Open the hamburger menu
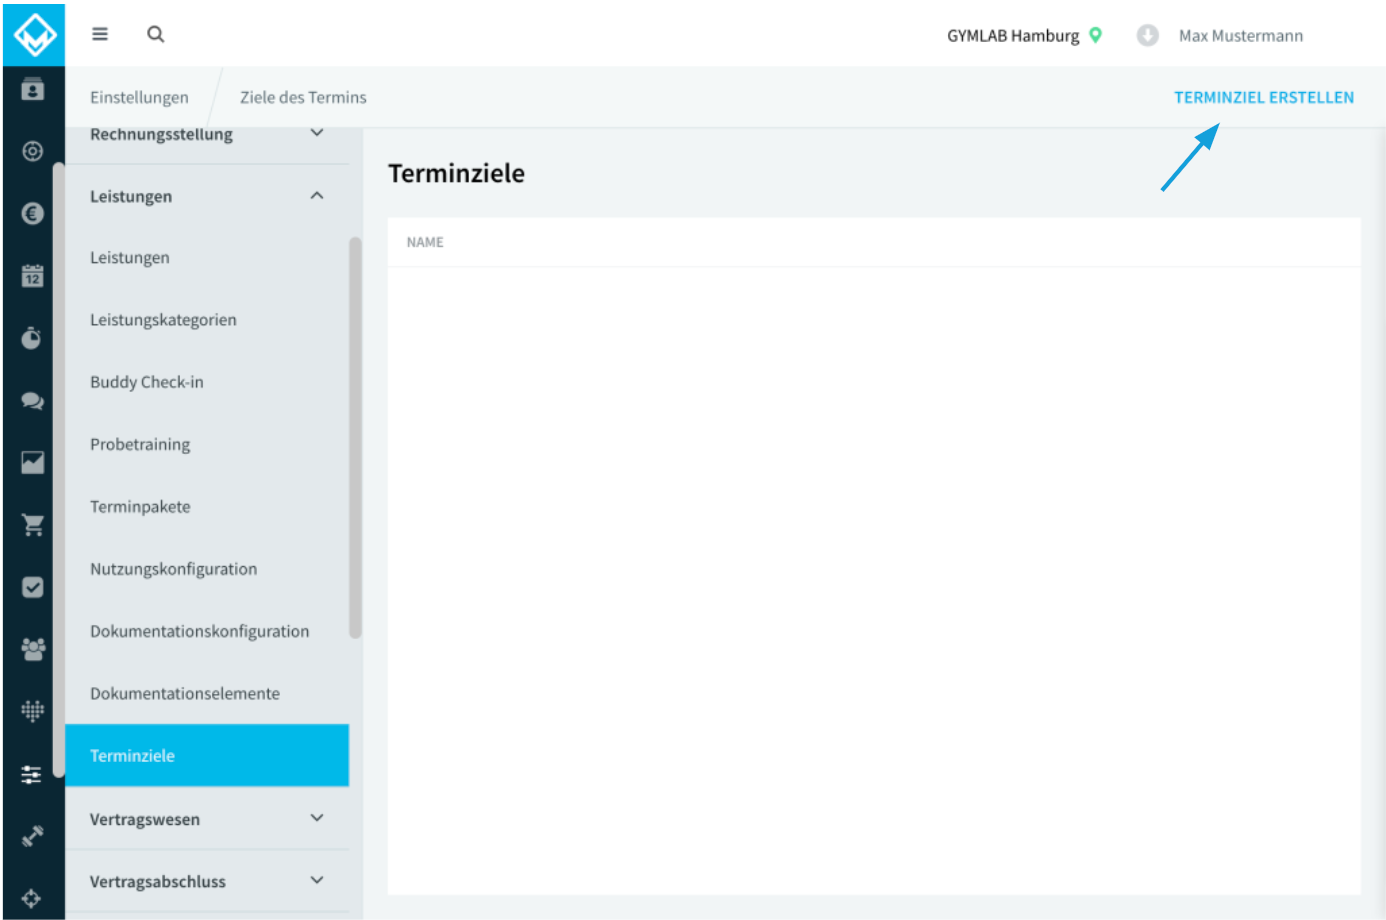 point(100,34)
